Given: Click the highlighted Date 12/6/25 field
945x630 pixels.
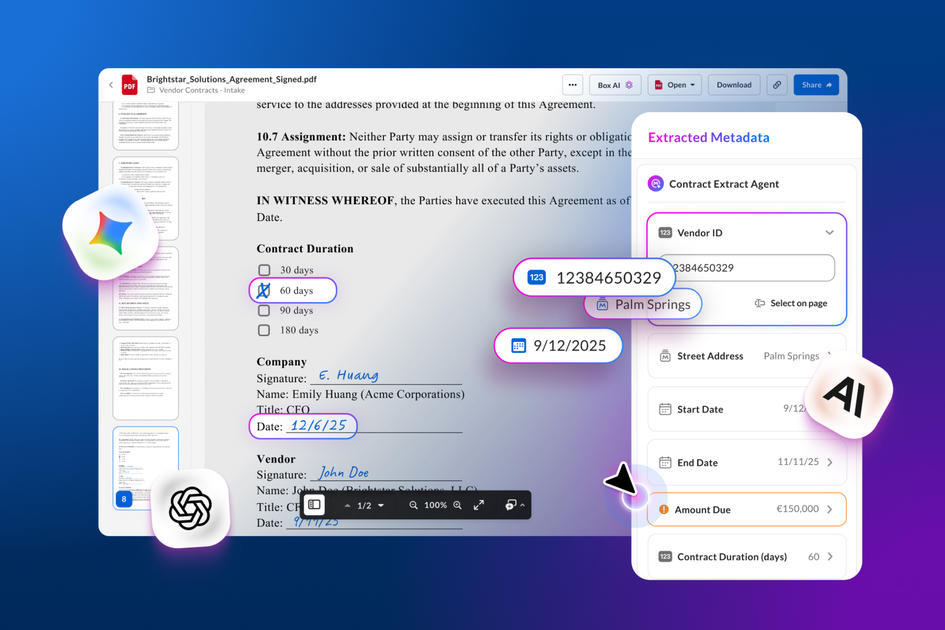Looking at the screenshot, I should point(303,426).
